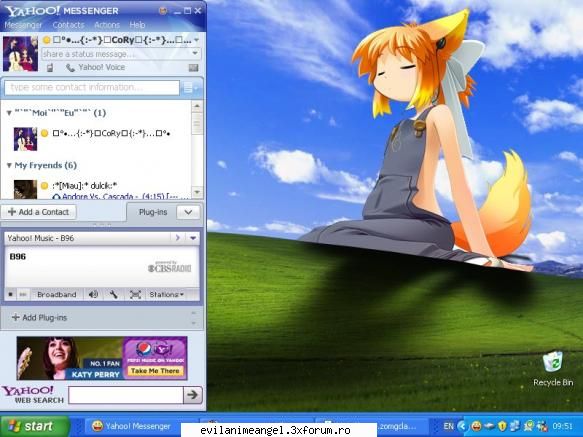The height and width of the screenshot is (437, 583).
Task: Click the tray icon just left of the clock
Action: pyautogui.click(x=542, y=426)
